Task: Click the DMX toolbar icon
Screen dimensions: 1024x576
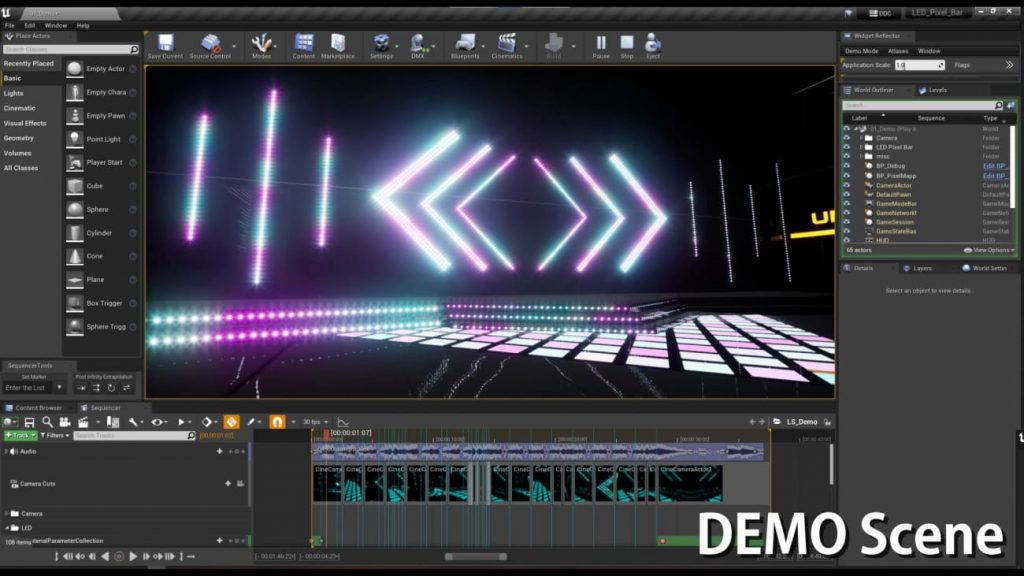Action: [417, 44]
